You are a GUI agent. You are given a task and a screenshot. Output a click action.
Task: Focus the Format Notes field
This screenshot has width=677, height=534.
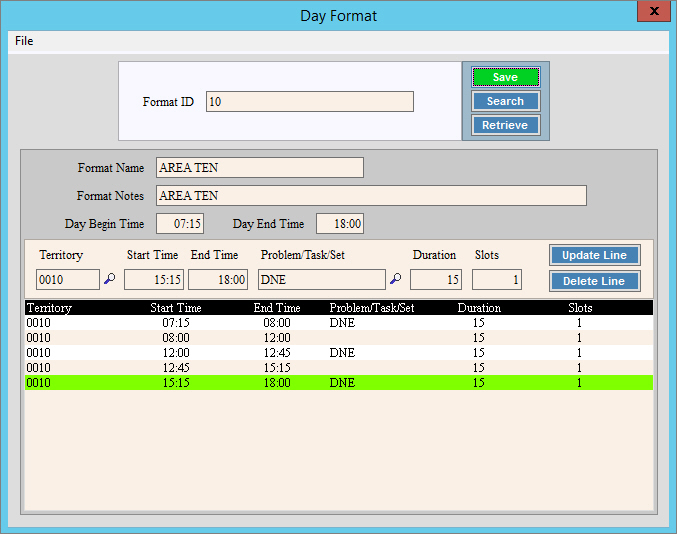coord(371,196)
